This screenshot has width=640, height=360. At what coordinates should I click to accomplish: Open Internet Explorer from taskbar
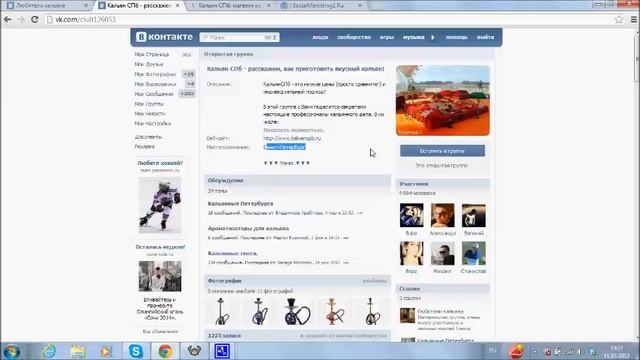[49, 351]
